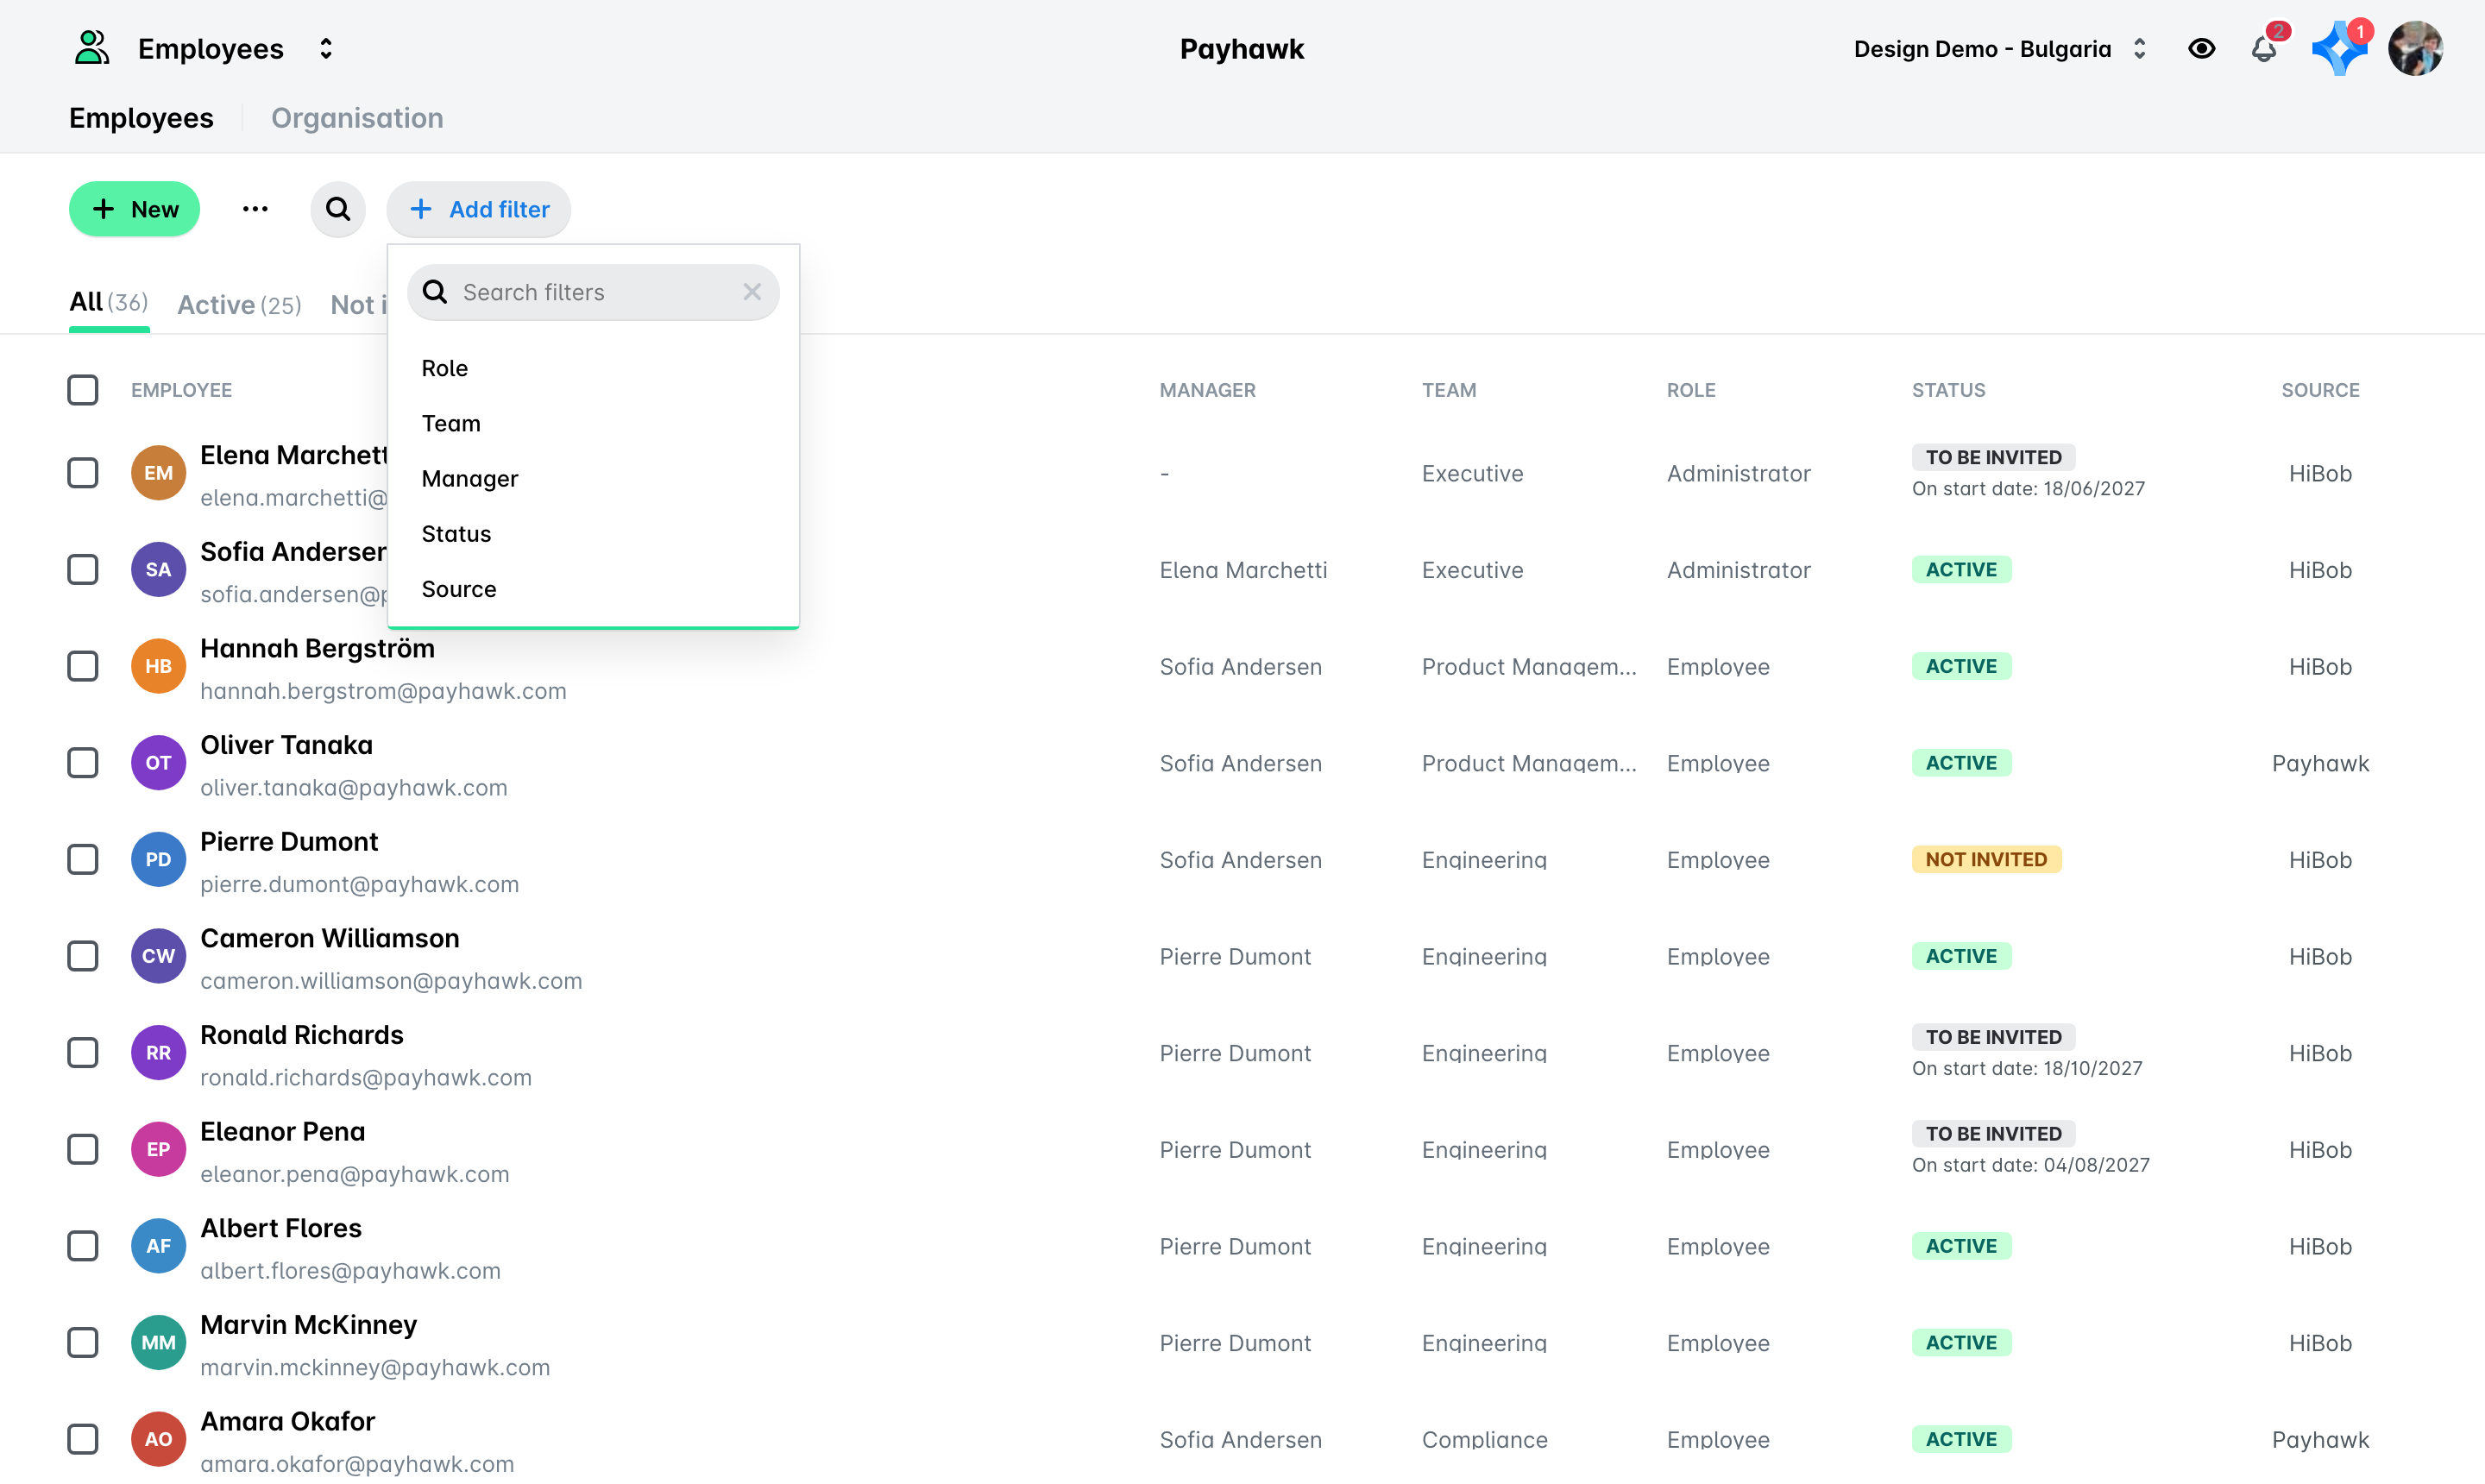This screenshot has width=2485, height=1484.
Task: Click the Employees people icon in header
Action: tap(92, 48)
